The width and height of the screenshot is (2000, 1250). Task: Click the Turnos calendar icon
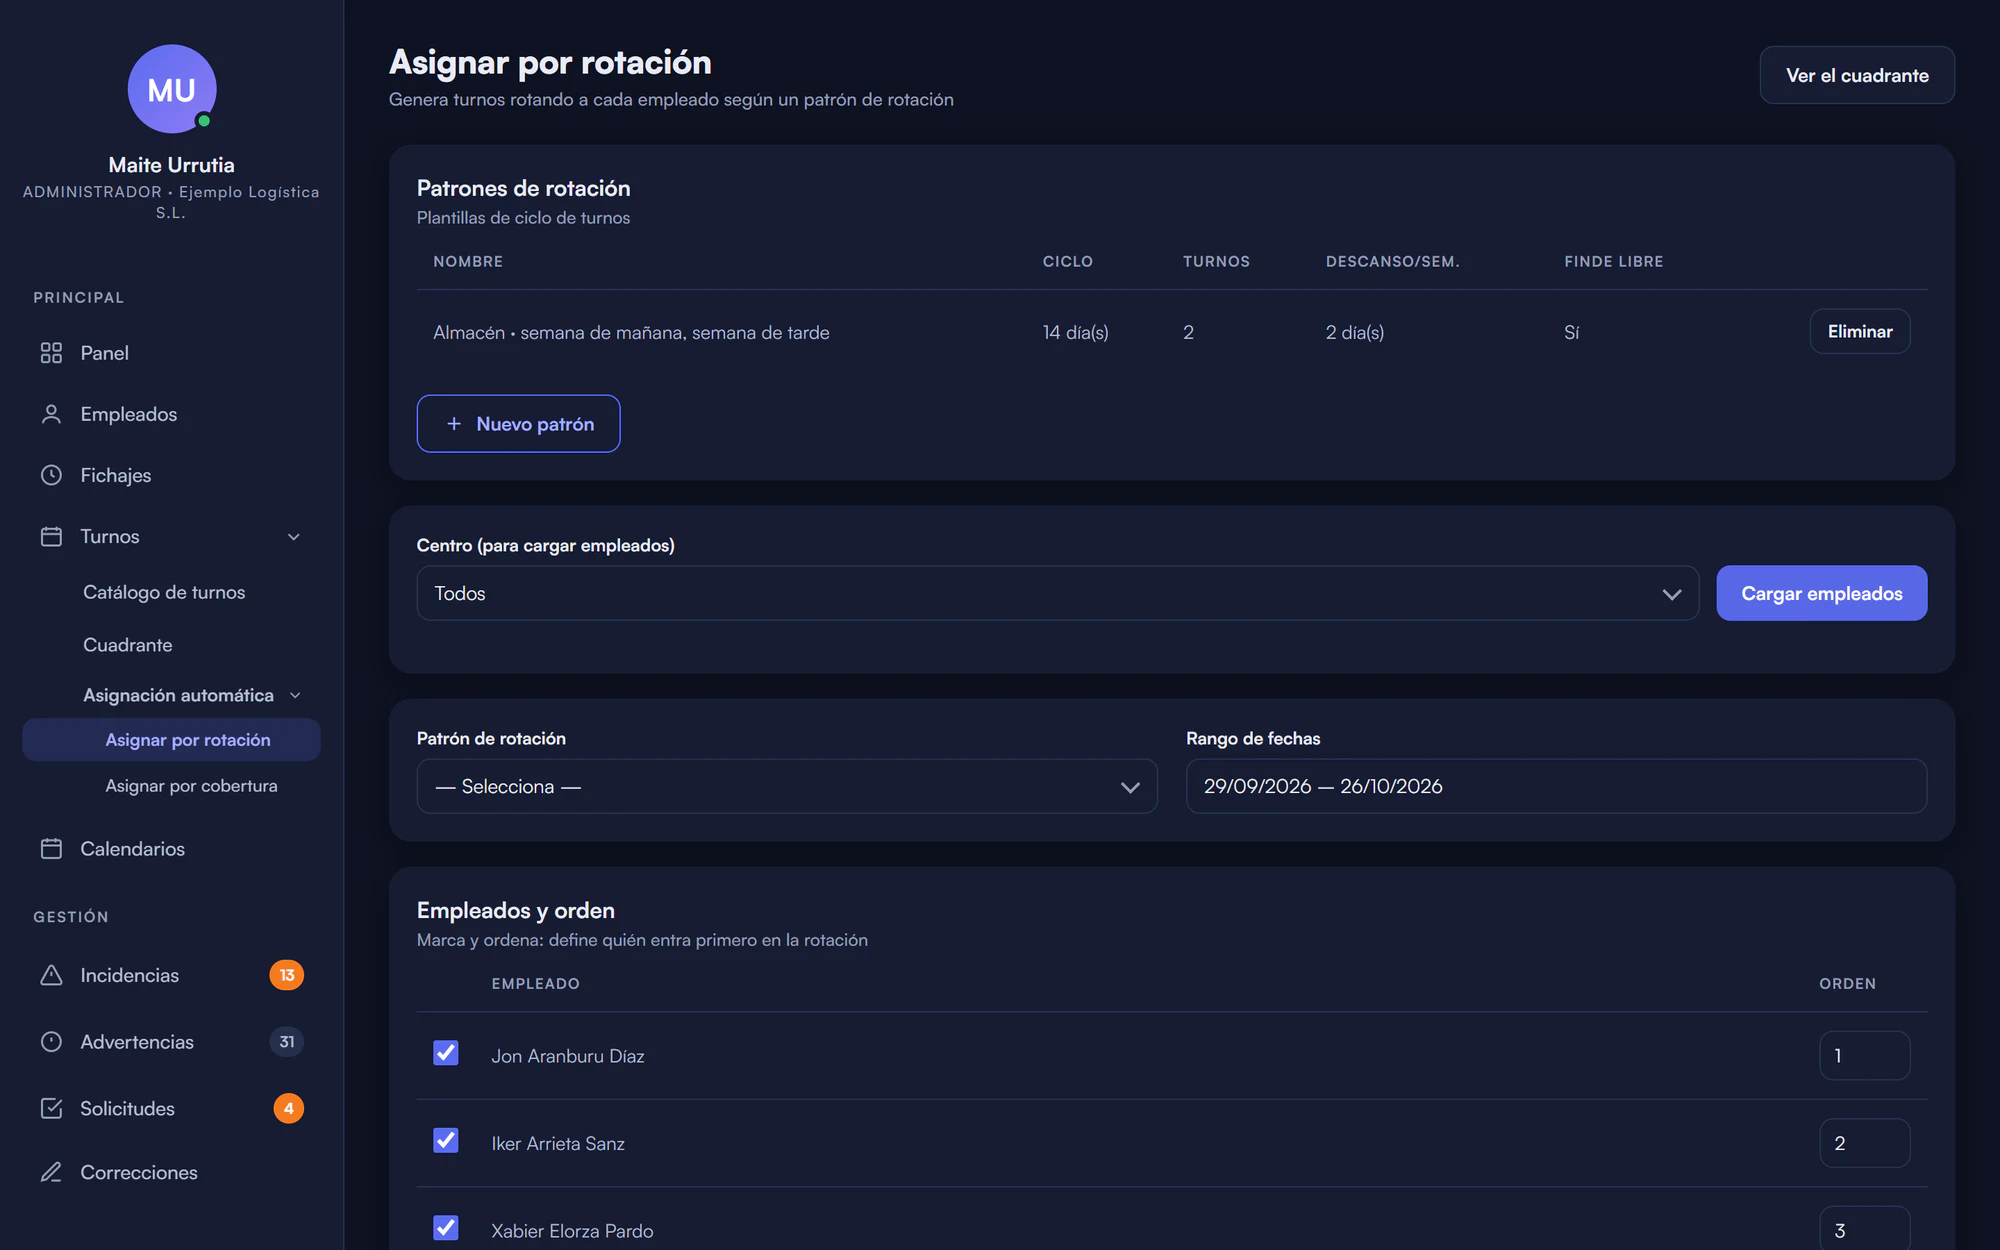(x=51, y=536)
